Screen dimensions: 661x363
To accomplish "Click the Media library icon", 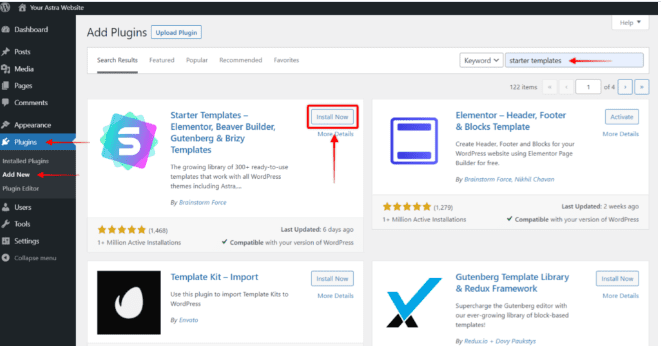I will 6,69.
